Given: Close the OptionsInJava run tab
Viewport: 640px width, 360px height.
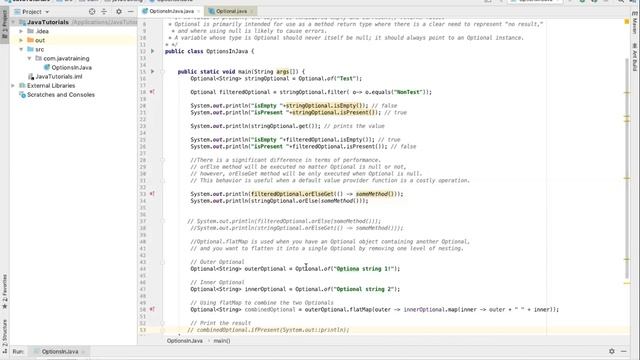Looking at the screenshot, I should click(x=83, y=352).
